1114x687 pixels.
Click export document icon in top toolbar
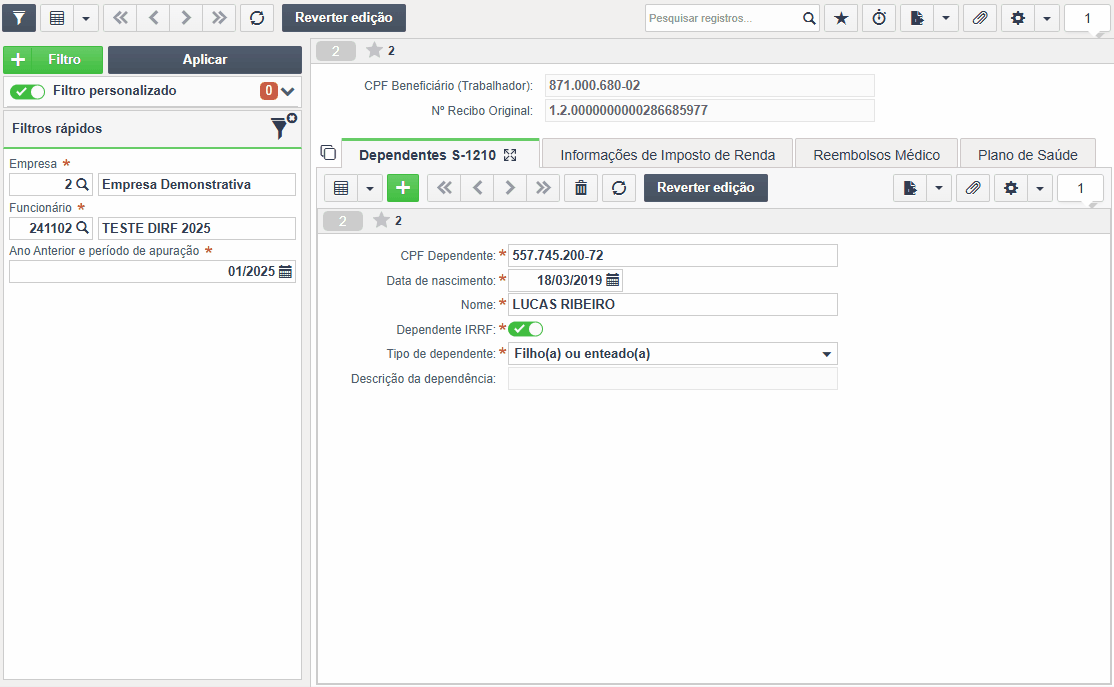917,18
